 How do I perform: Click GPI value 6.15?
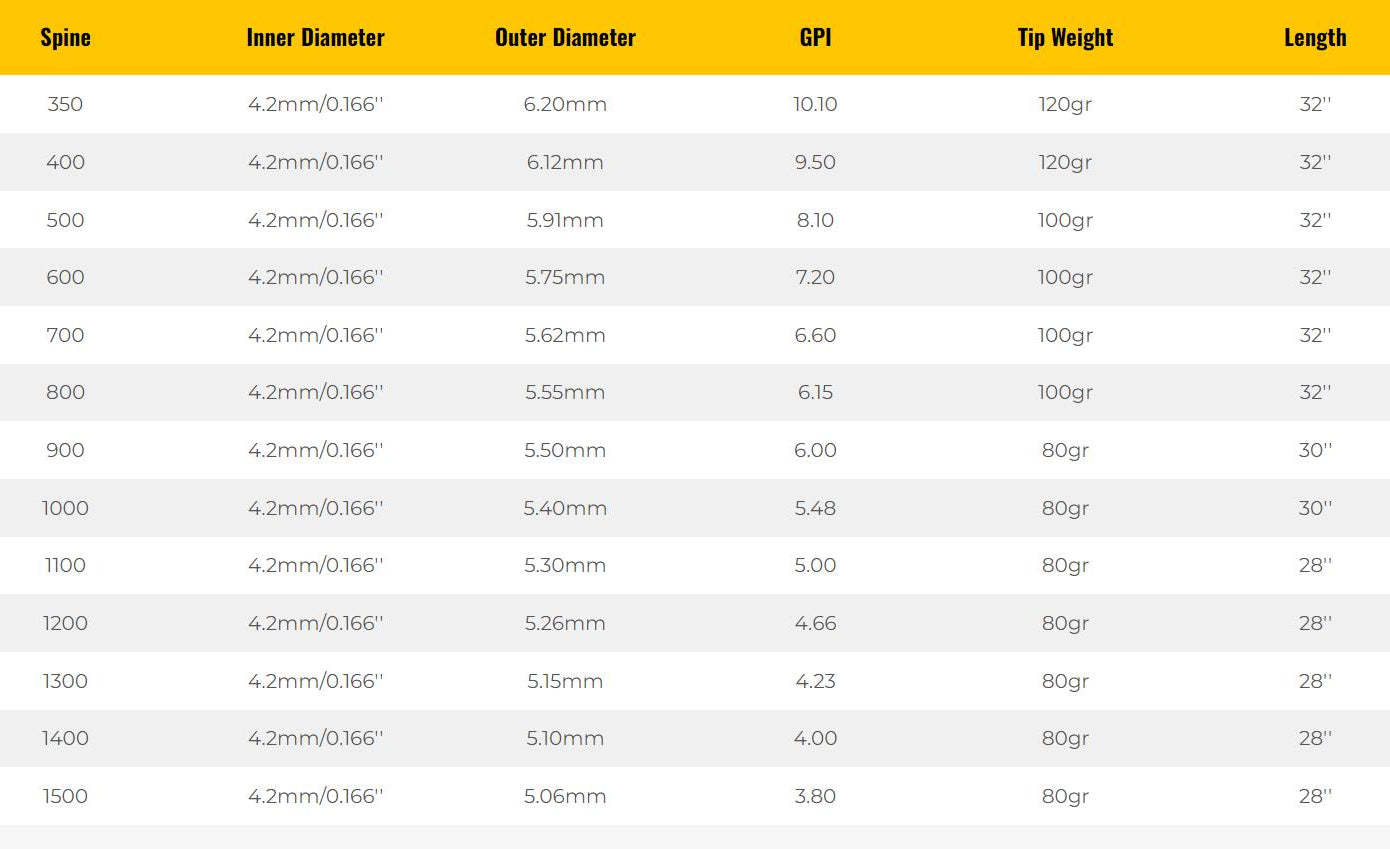pos(815,392)
